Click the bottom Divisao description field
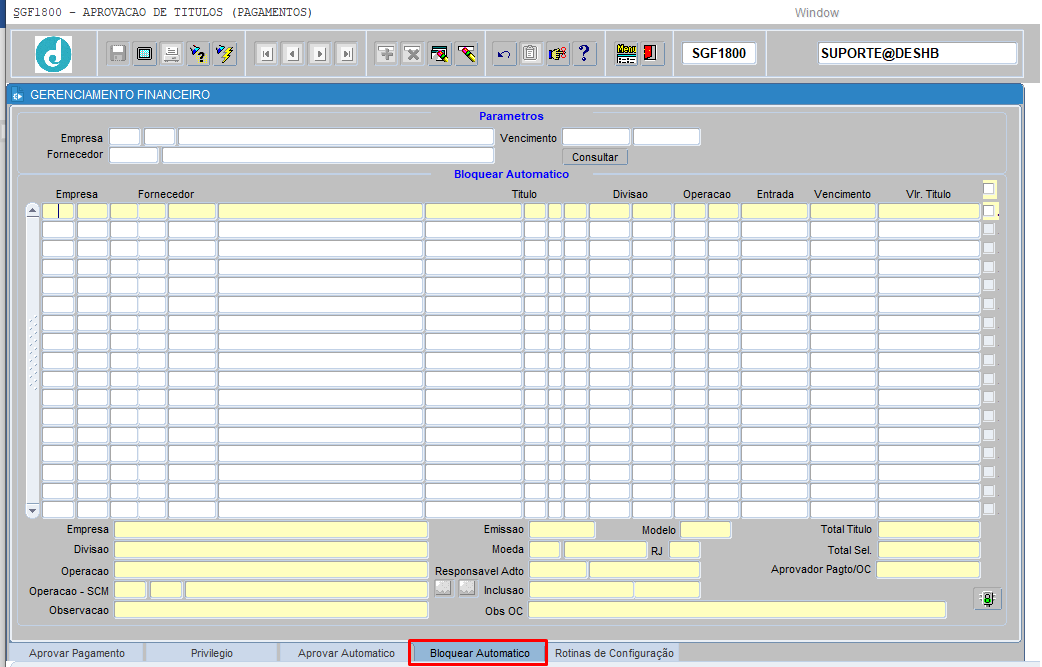1042x667 pixels. coord(271,550)
